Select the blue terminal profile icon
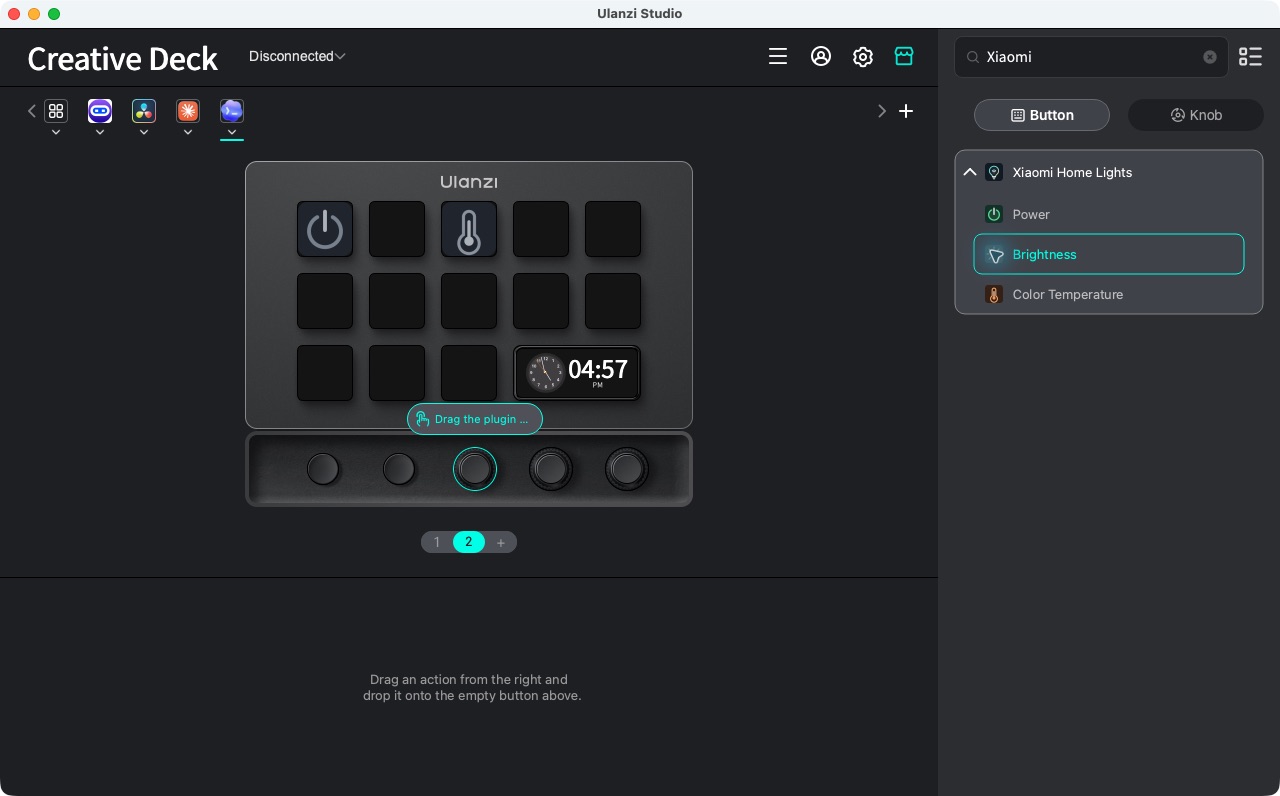 (x=232, y=111)
